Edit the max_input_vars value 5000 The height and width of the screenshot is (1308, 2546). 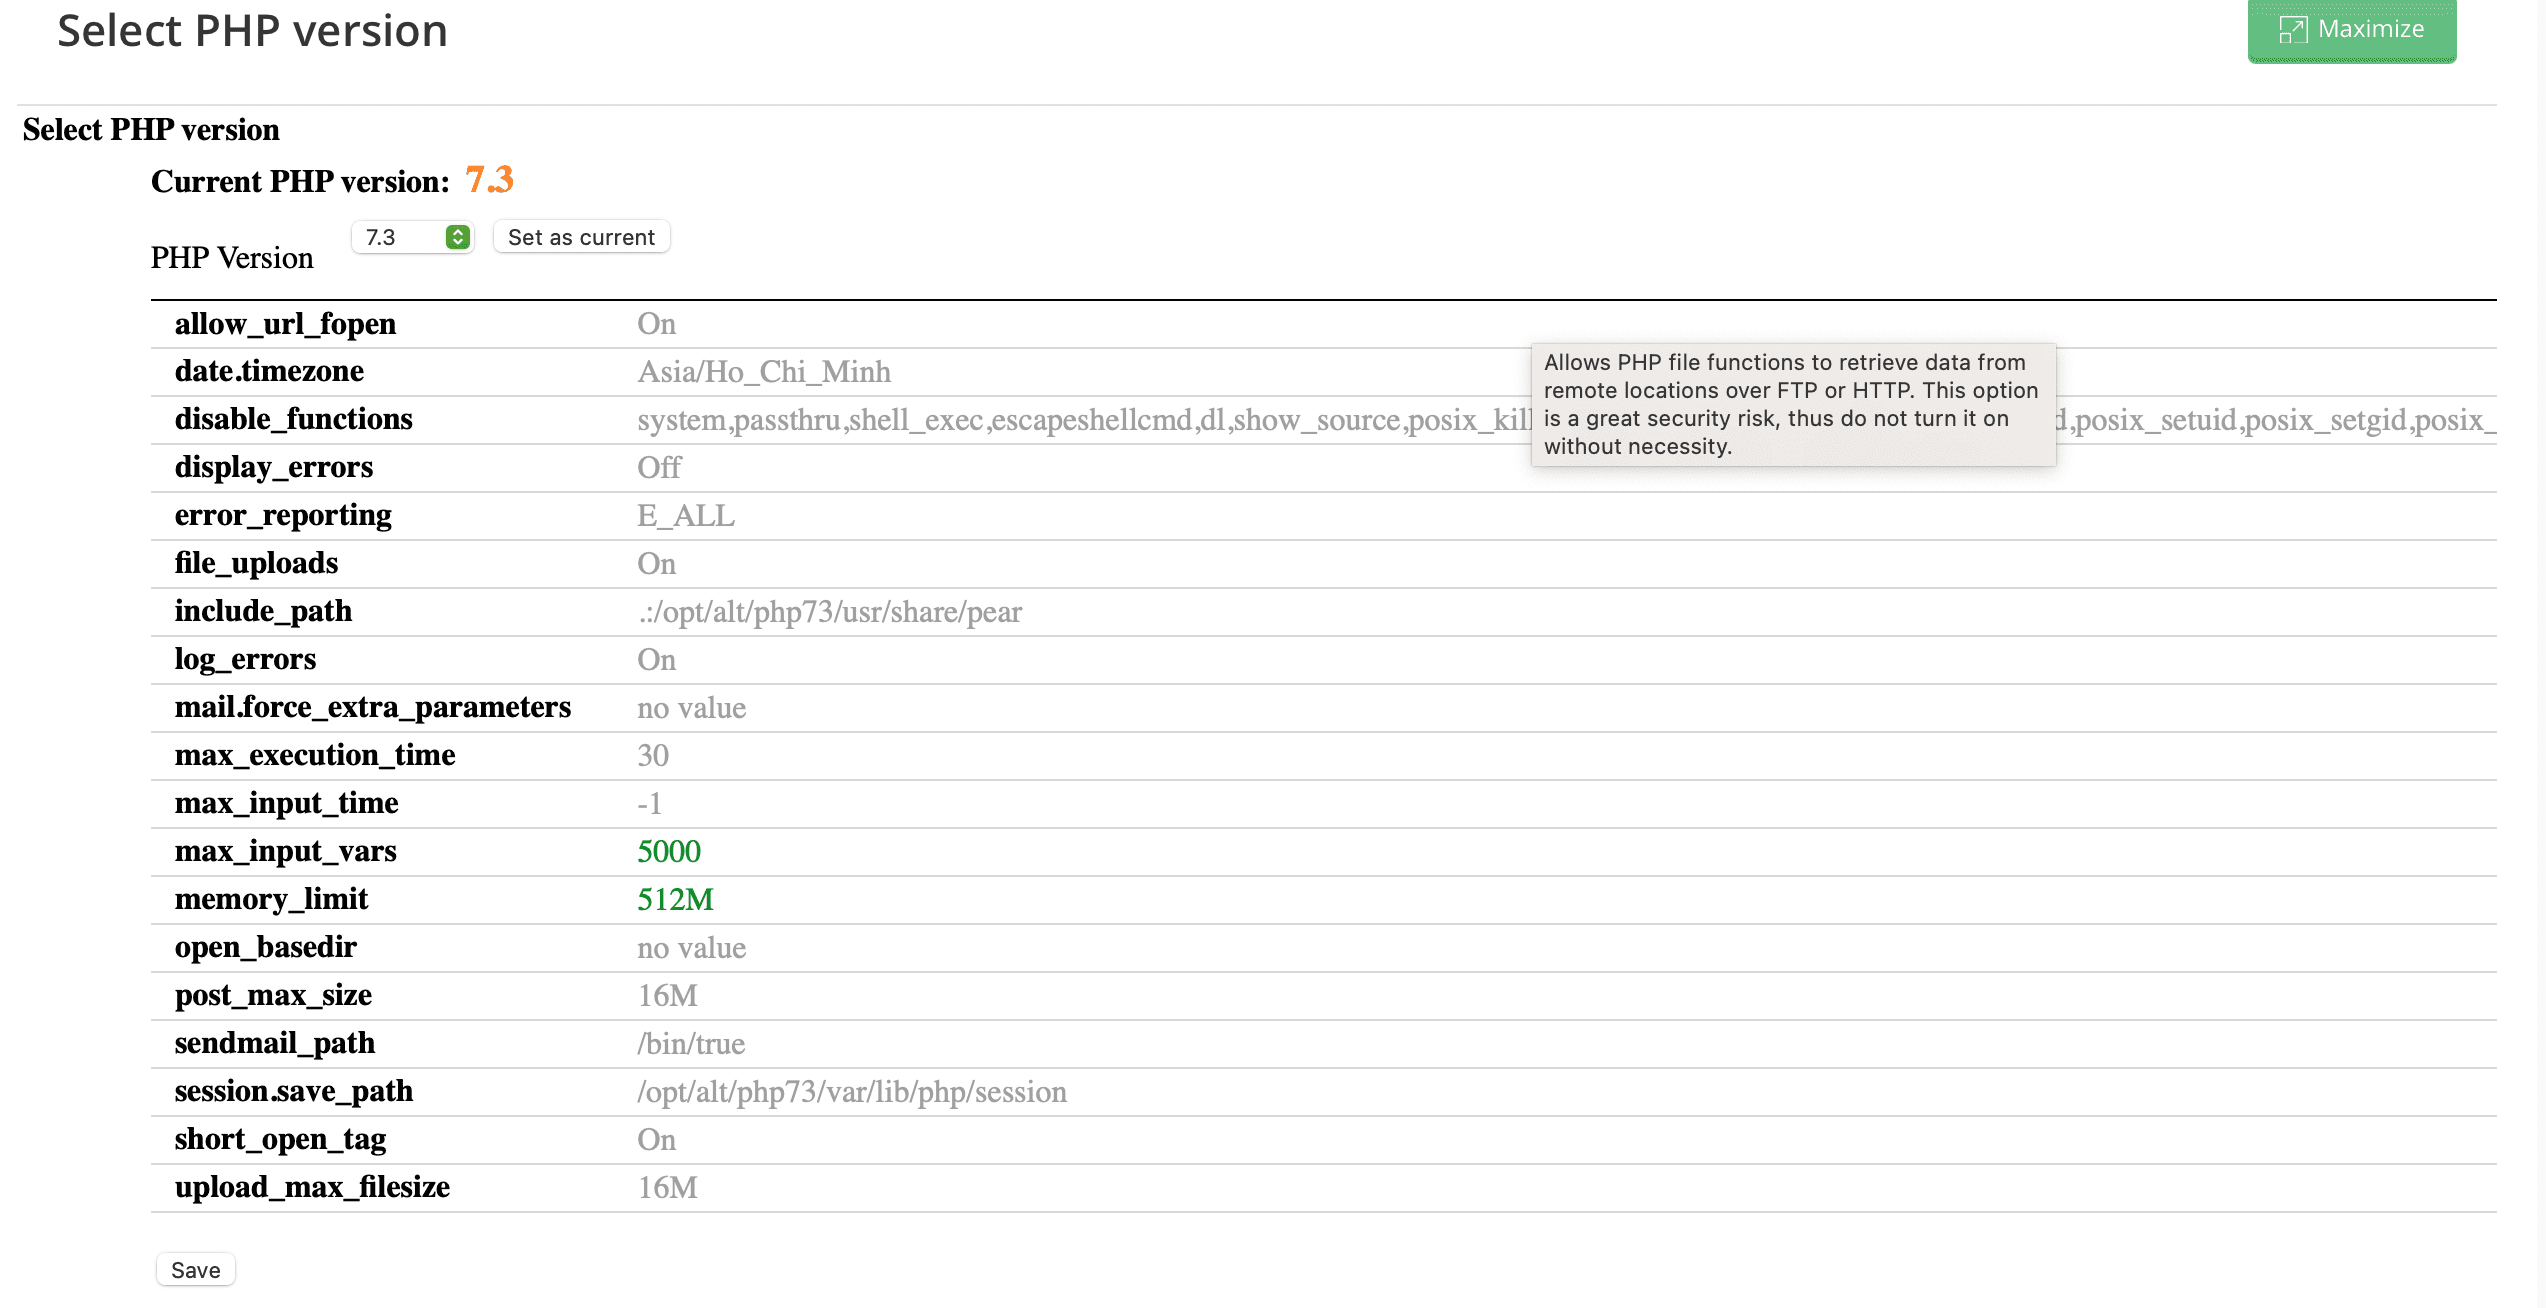668,851
